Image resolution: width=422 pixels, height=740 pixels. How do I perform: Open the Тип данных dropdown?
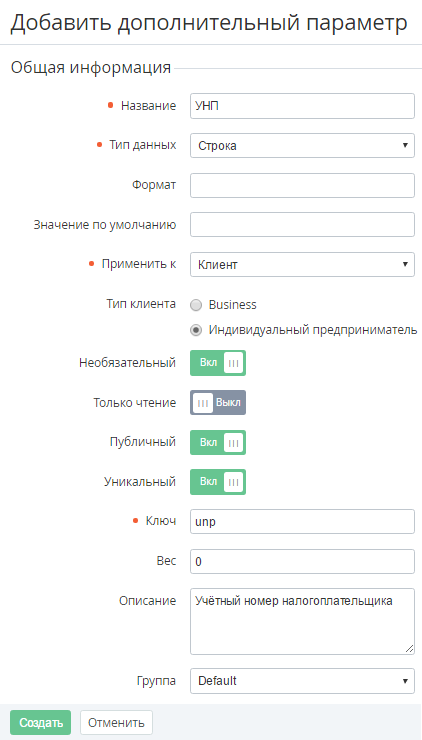(x=303, y=146)
